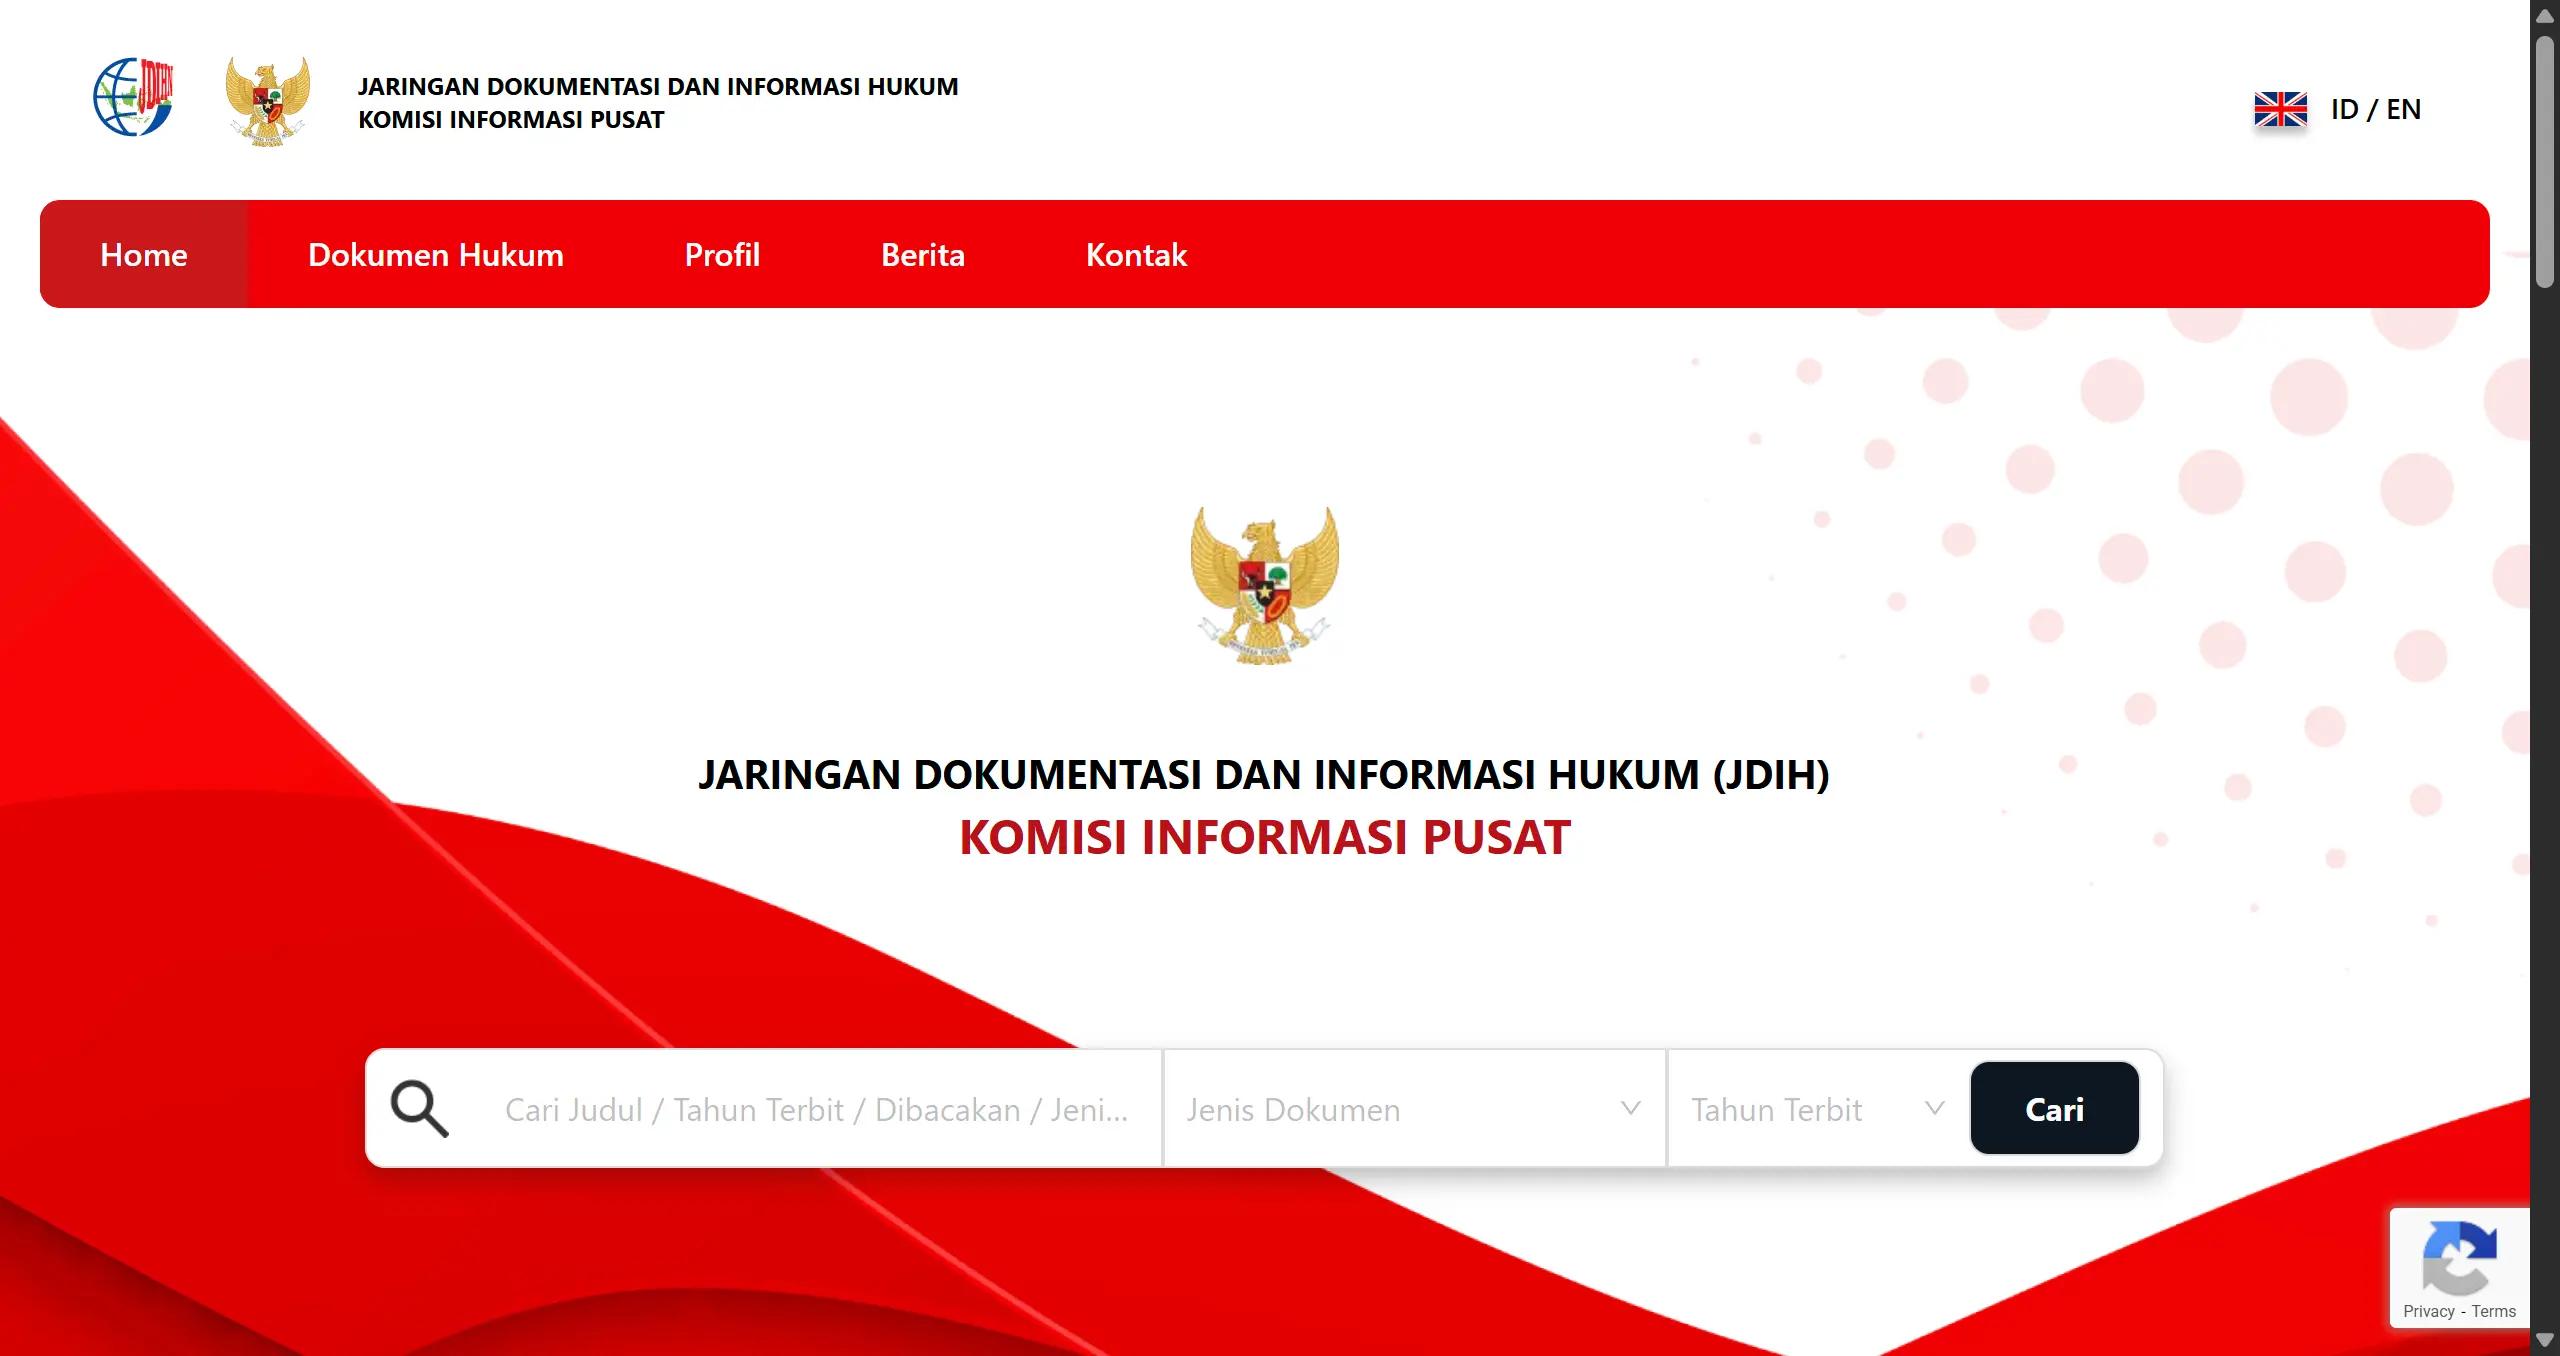The width and height of the screenshot is (2560, 1356).
Task: Open the Profil page
Action: (721, 254)
